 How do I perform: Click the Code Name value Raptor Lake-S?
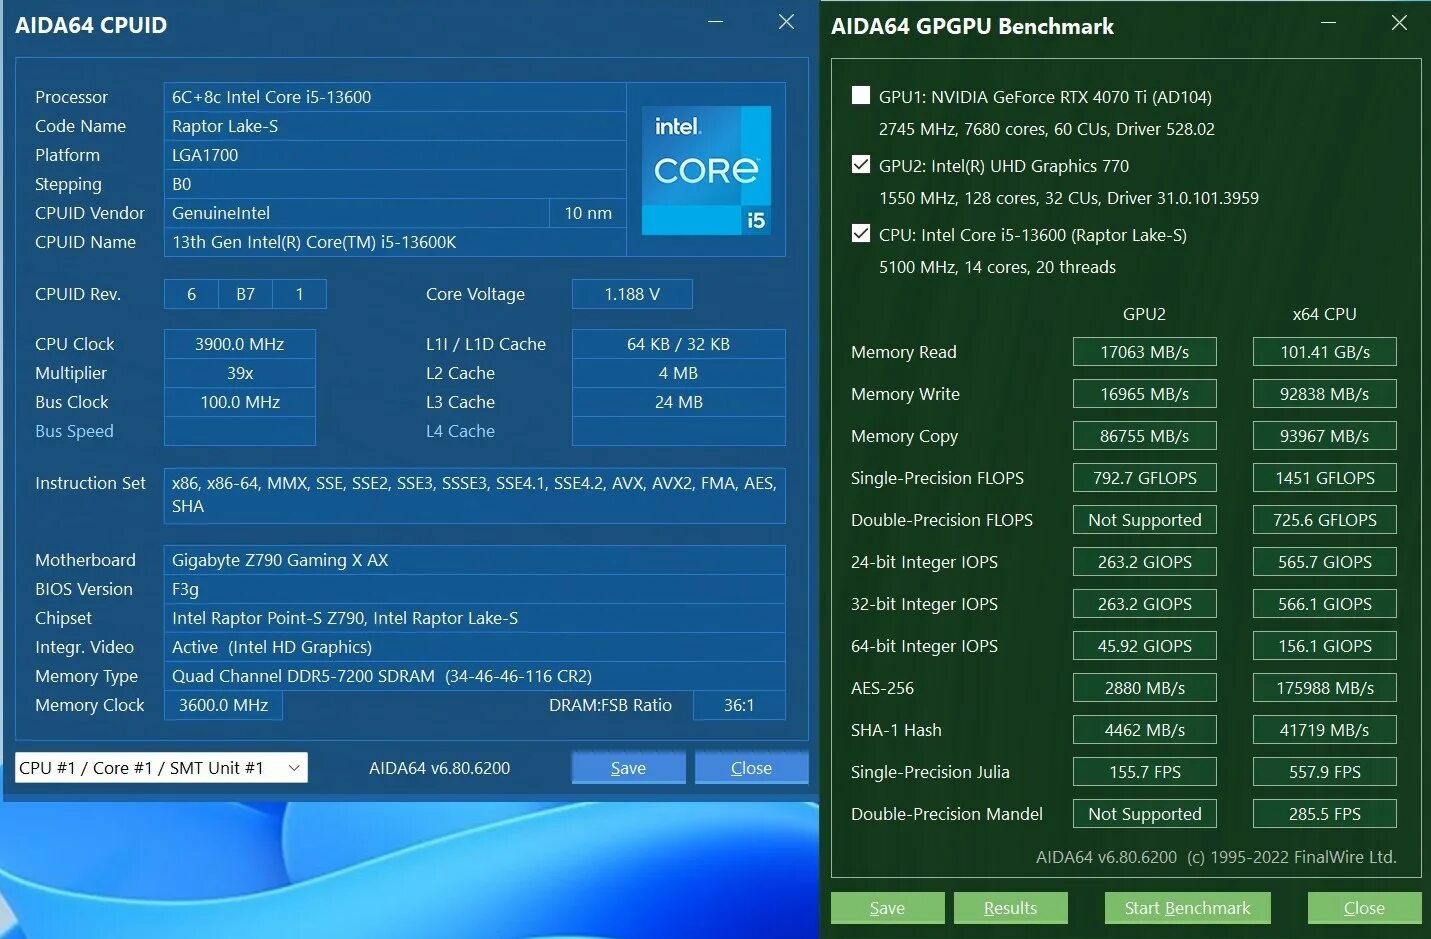click(395, 126)
